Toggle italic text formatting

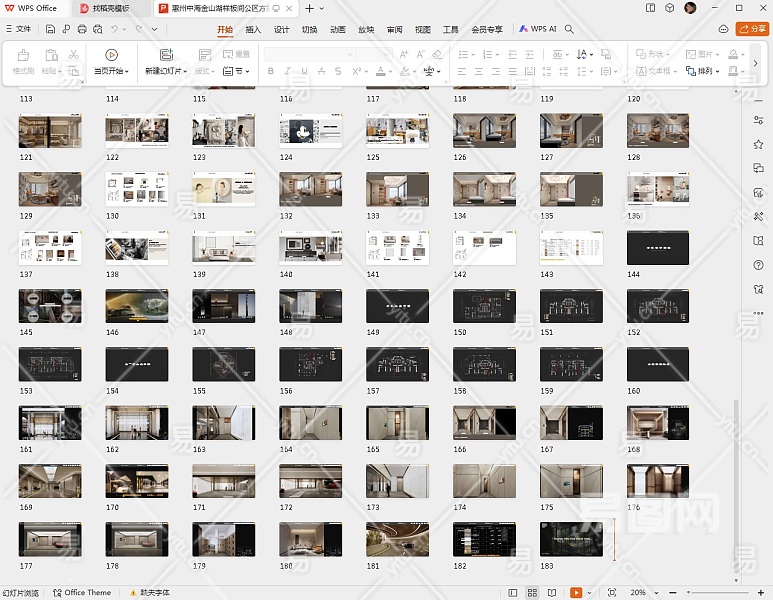[289, 71]
